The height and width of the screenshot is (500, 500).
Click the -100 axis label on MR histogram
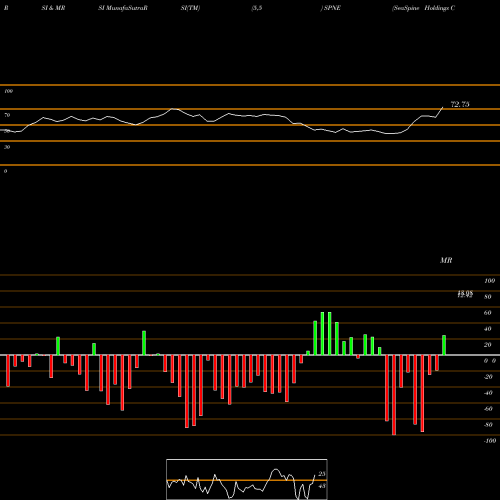coord(490,441)
